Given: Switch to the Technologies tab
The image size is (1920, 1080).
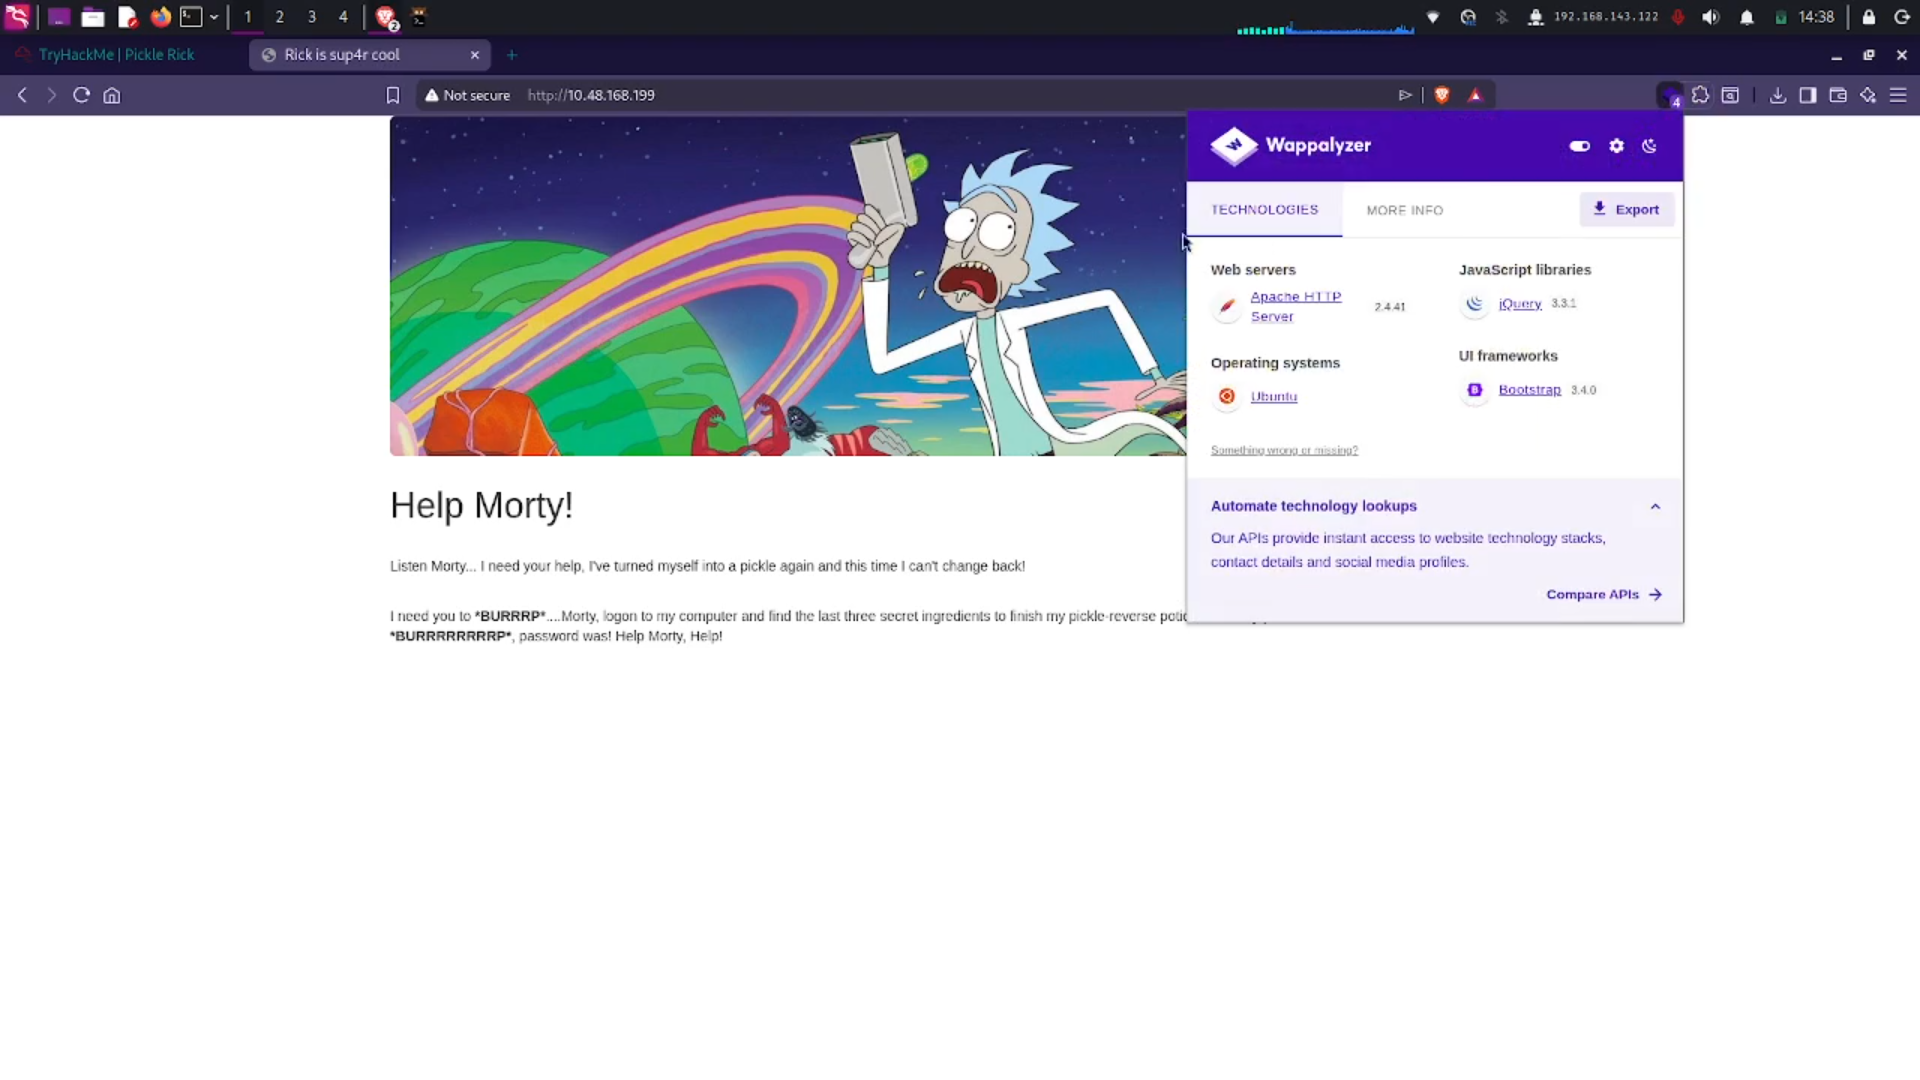Looking at the screenshot, I should click(x=1264, y=210).
